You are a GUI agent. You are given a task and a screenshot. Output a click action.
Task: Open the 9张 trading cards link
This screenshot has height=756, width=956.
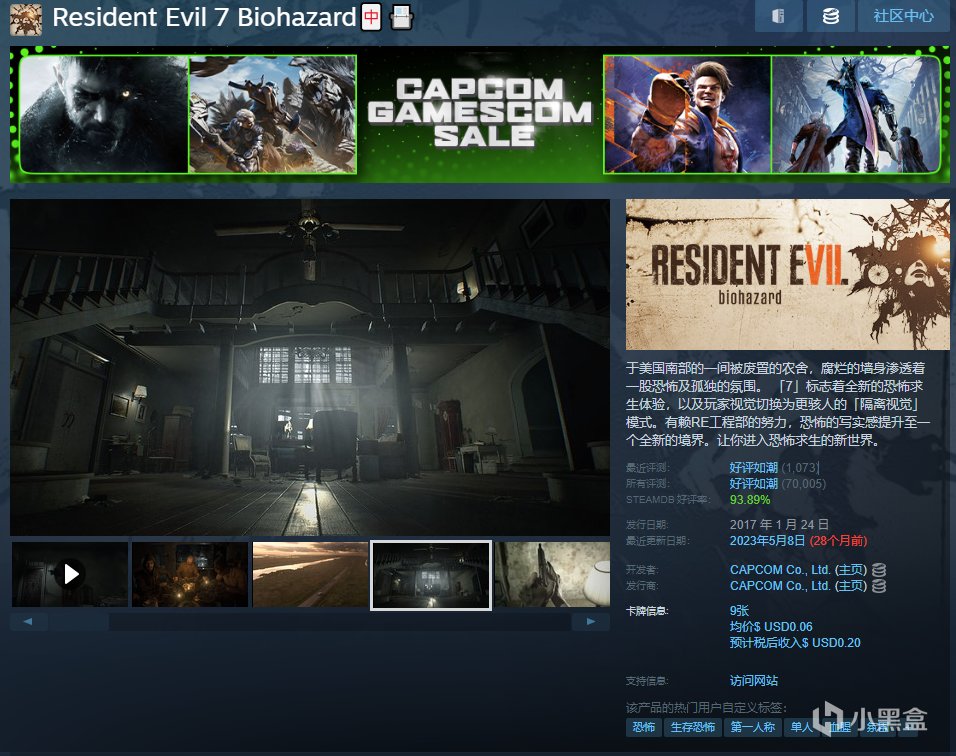[x=739, y=611]
